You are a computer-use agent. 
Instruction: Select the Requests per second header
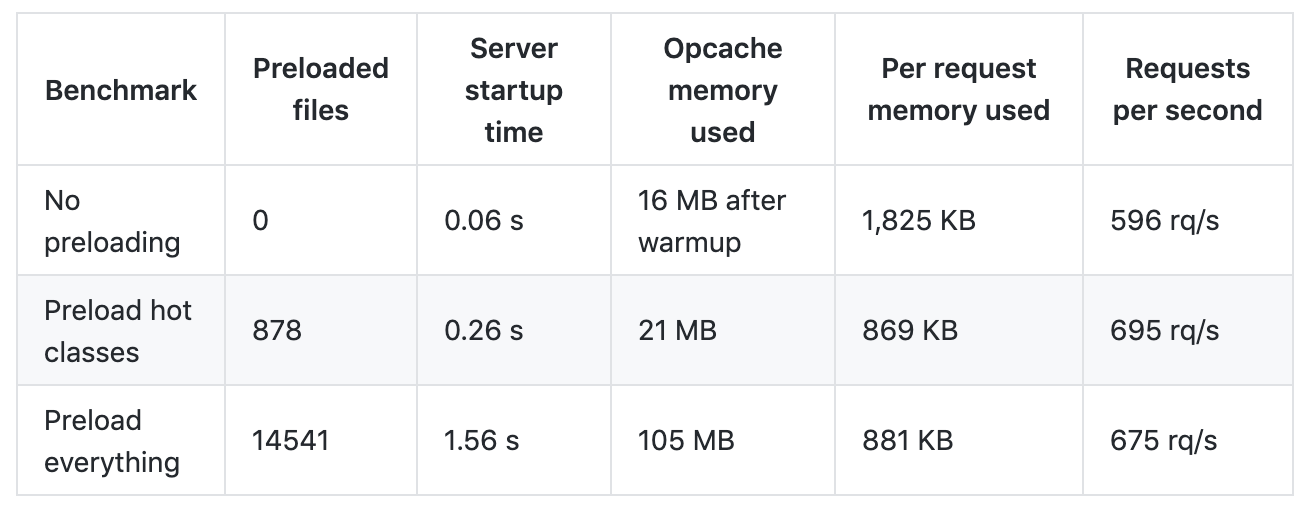1188,90
